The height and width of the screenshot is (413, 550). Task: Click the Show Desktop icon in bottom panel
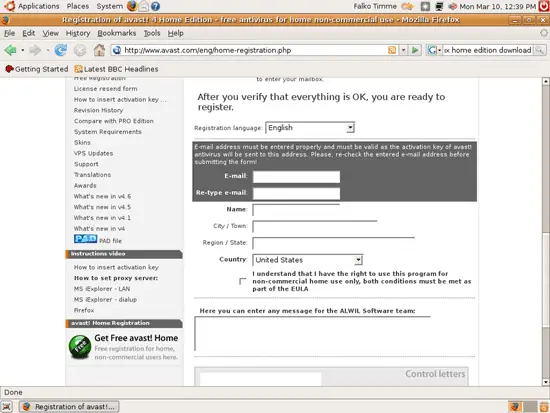tap(7, 406)
